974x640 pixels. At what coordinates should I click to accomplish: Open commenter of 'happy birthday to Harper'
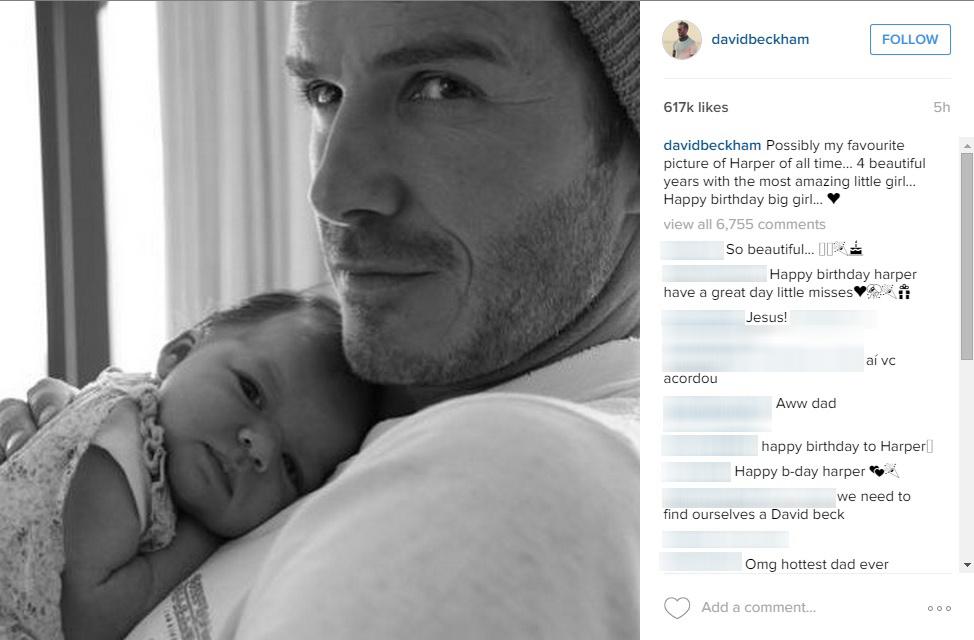710,446
